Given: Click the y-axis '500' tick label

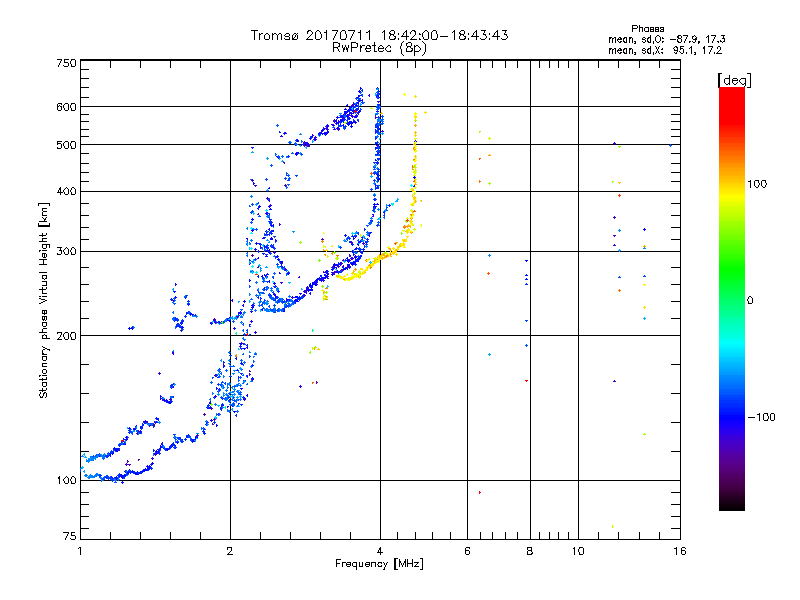Looking at the screenshot, I should point(67,145).
